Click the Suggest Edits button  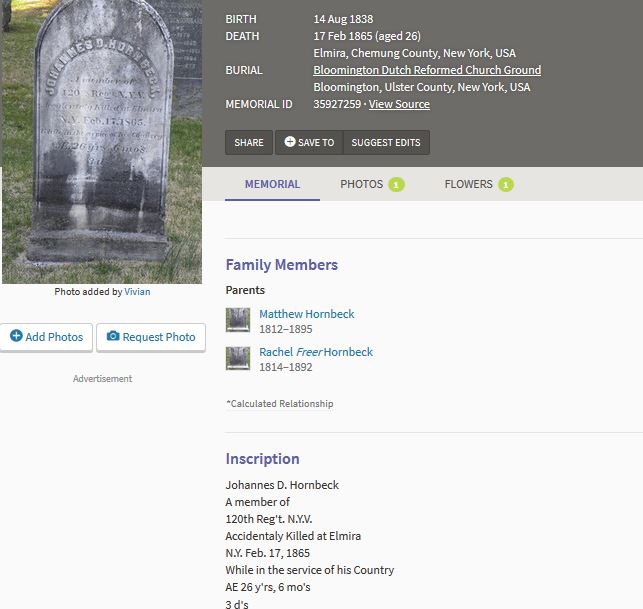click(x=386, y=142)
